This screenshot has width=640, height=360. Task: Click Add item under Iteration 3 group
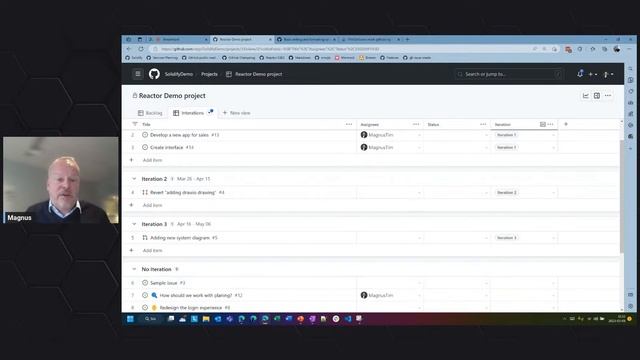tap(152, 251)
